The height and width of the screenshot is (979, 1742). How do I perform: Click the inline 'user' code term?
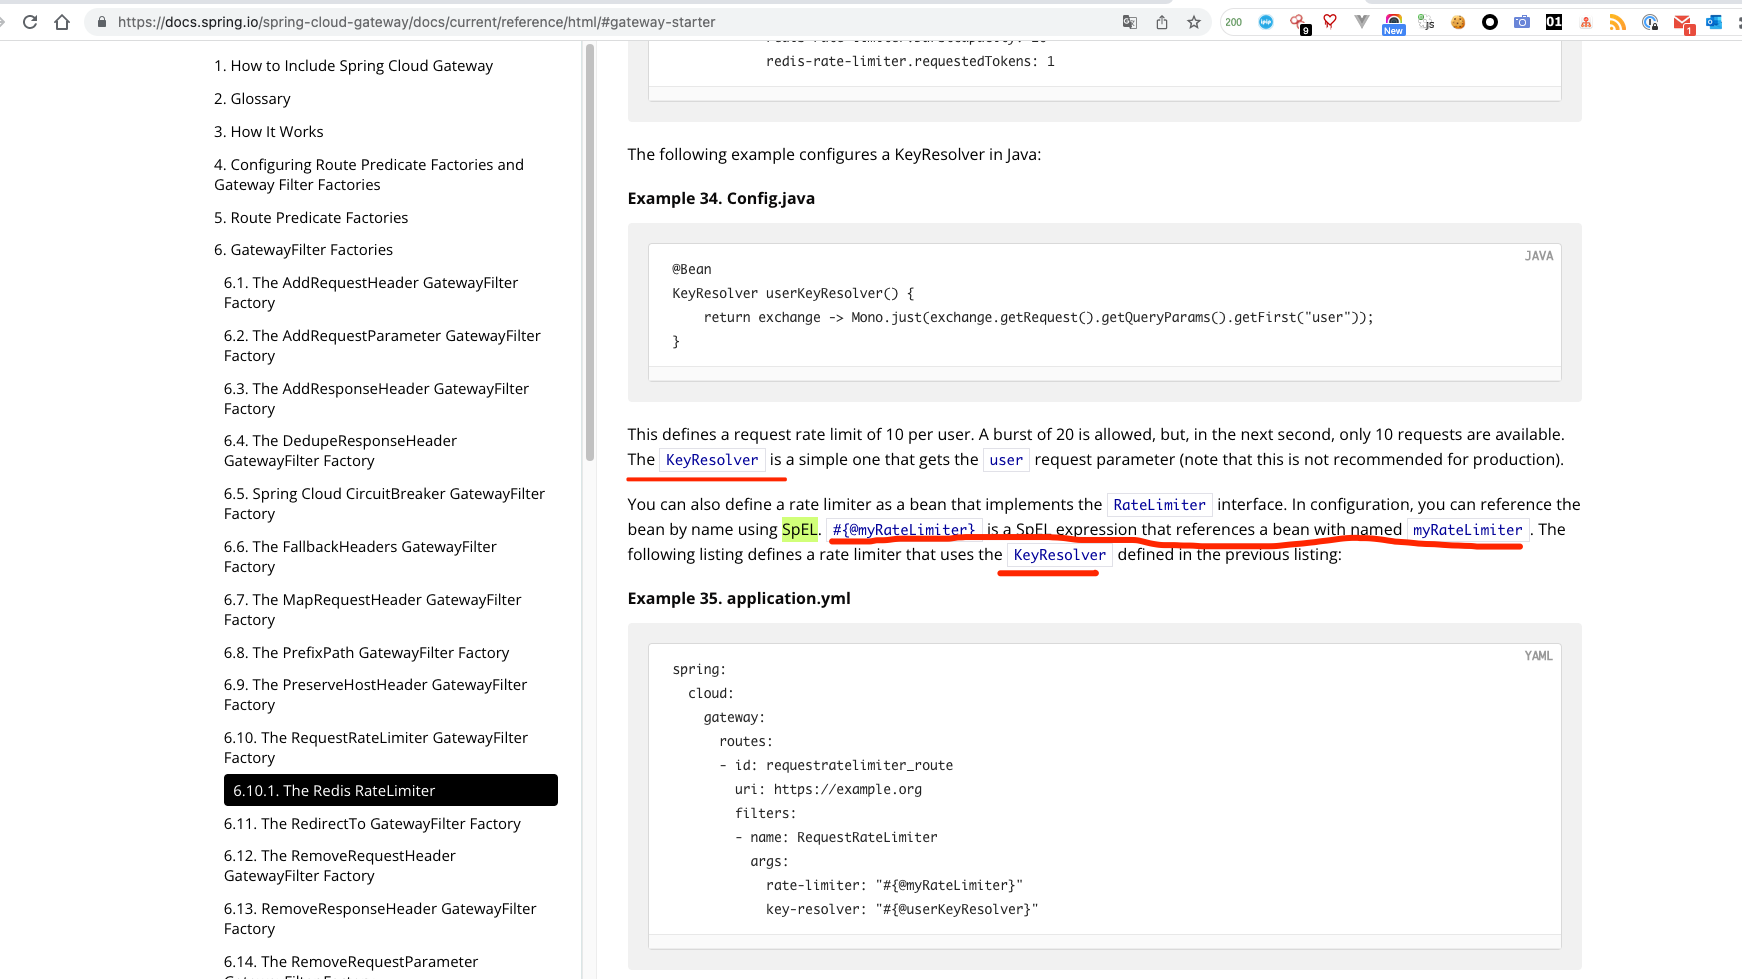1006,460
